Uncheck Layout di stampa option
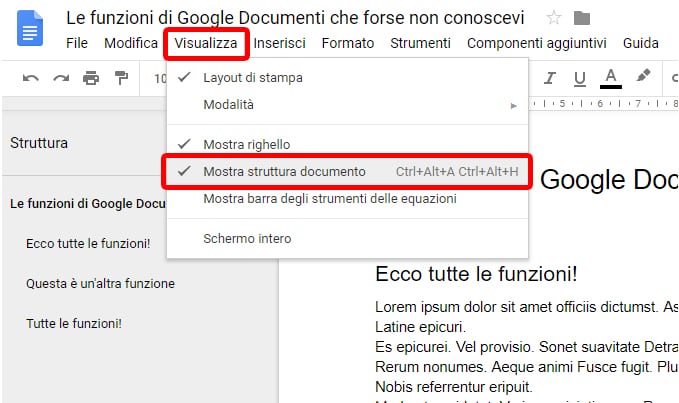 click(252, 78)
